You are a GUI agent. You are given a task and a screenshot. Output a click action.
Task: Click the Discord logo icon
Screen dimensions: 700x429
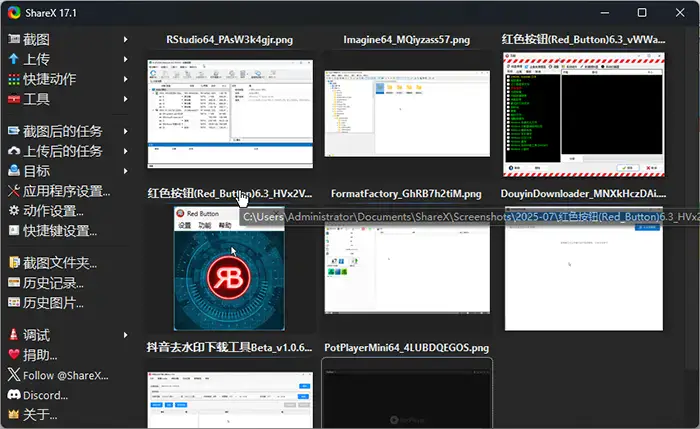(x=14, y=395)
